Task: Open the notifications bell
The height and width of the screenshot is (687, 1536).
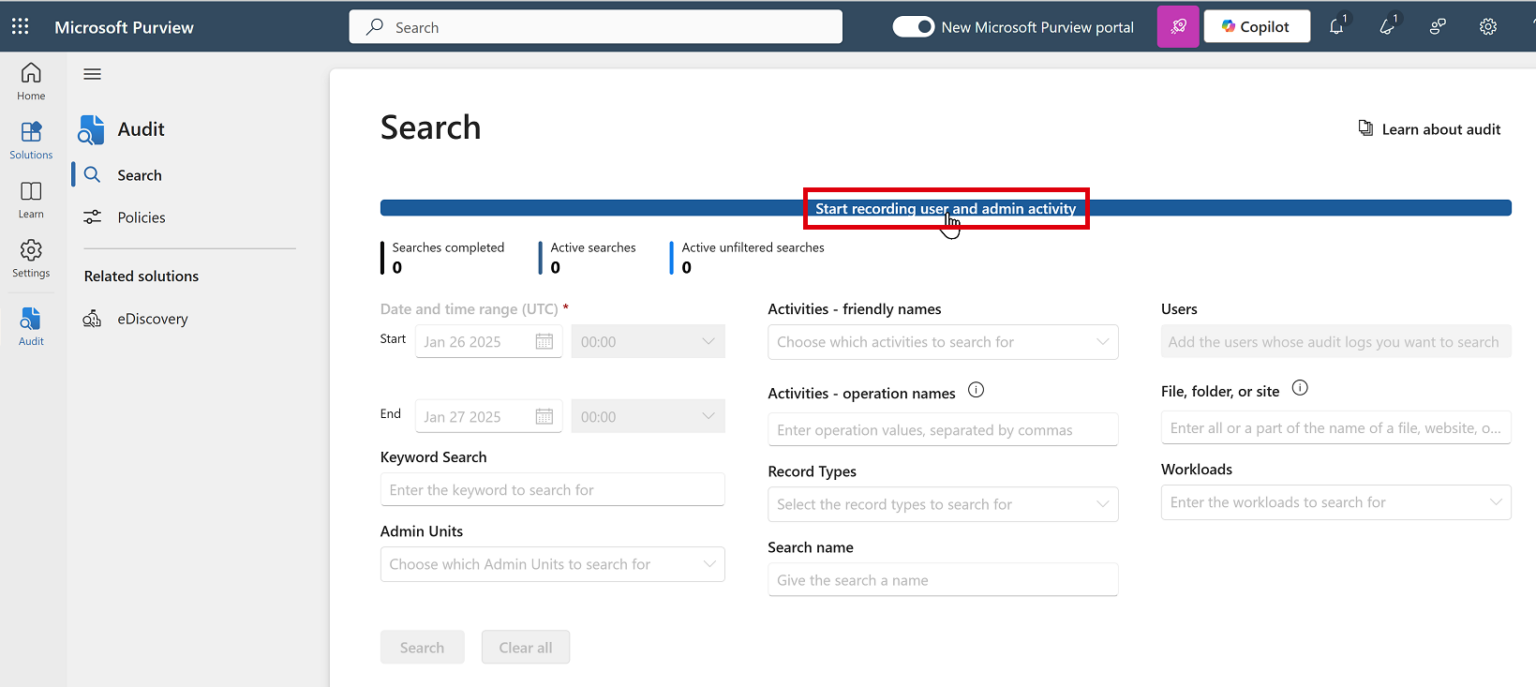Action: 1337,26
